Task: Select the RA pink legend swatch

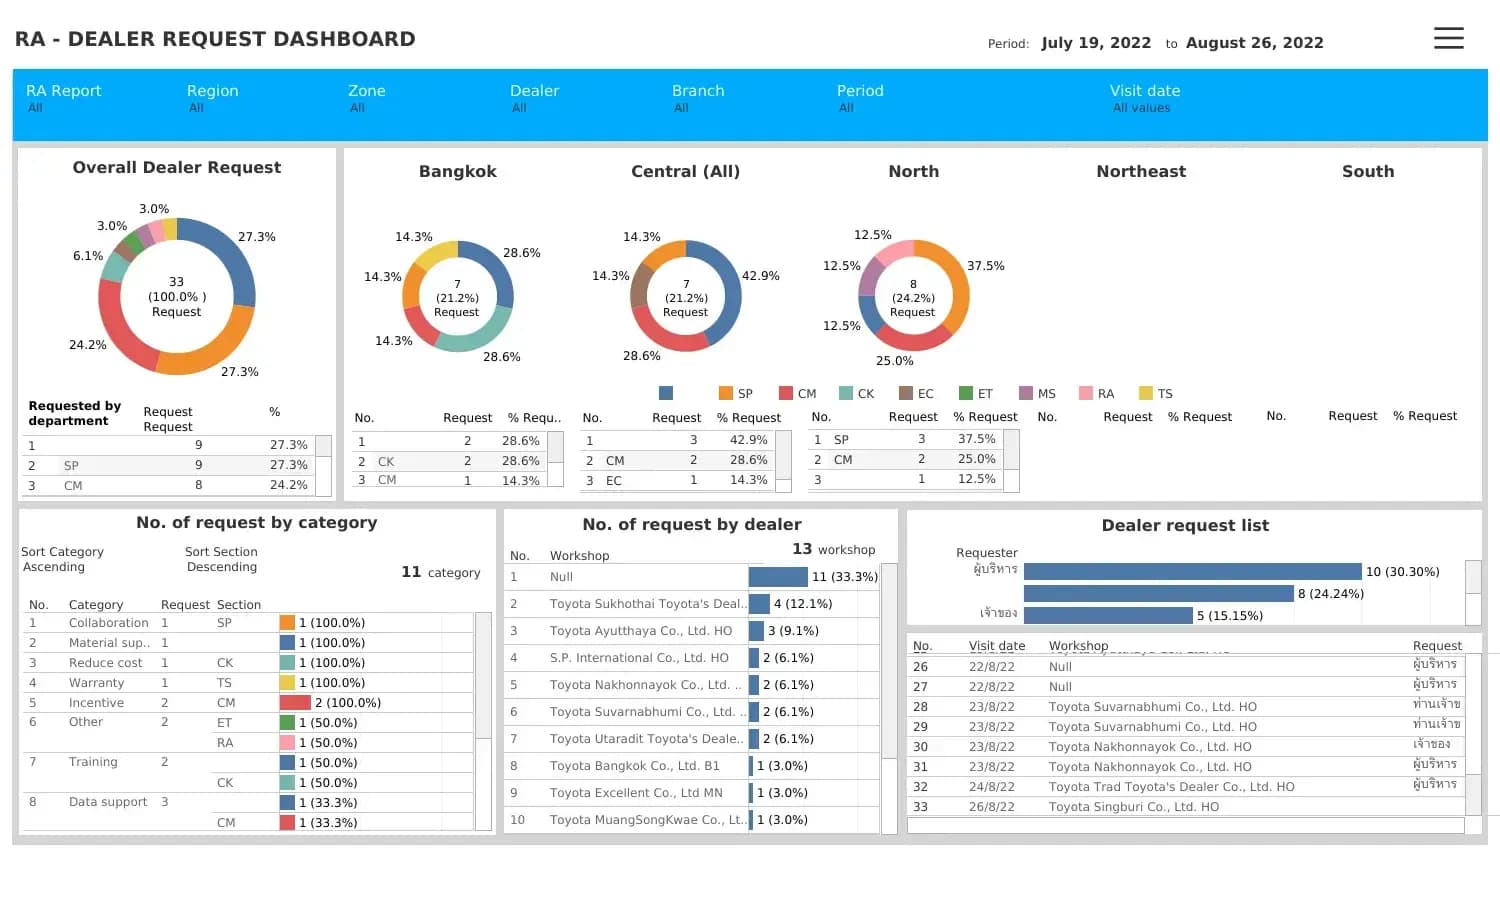Action: pyautogui.click(x=1086, y=393)
